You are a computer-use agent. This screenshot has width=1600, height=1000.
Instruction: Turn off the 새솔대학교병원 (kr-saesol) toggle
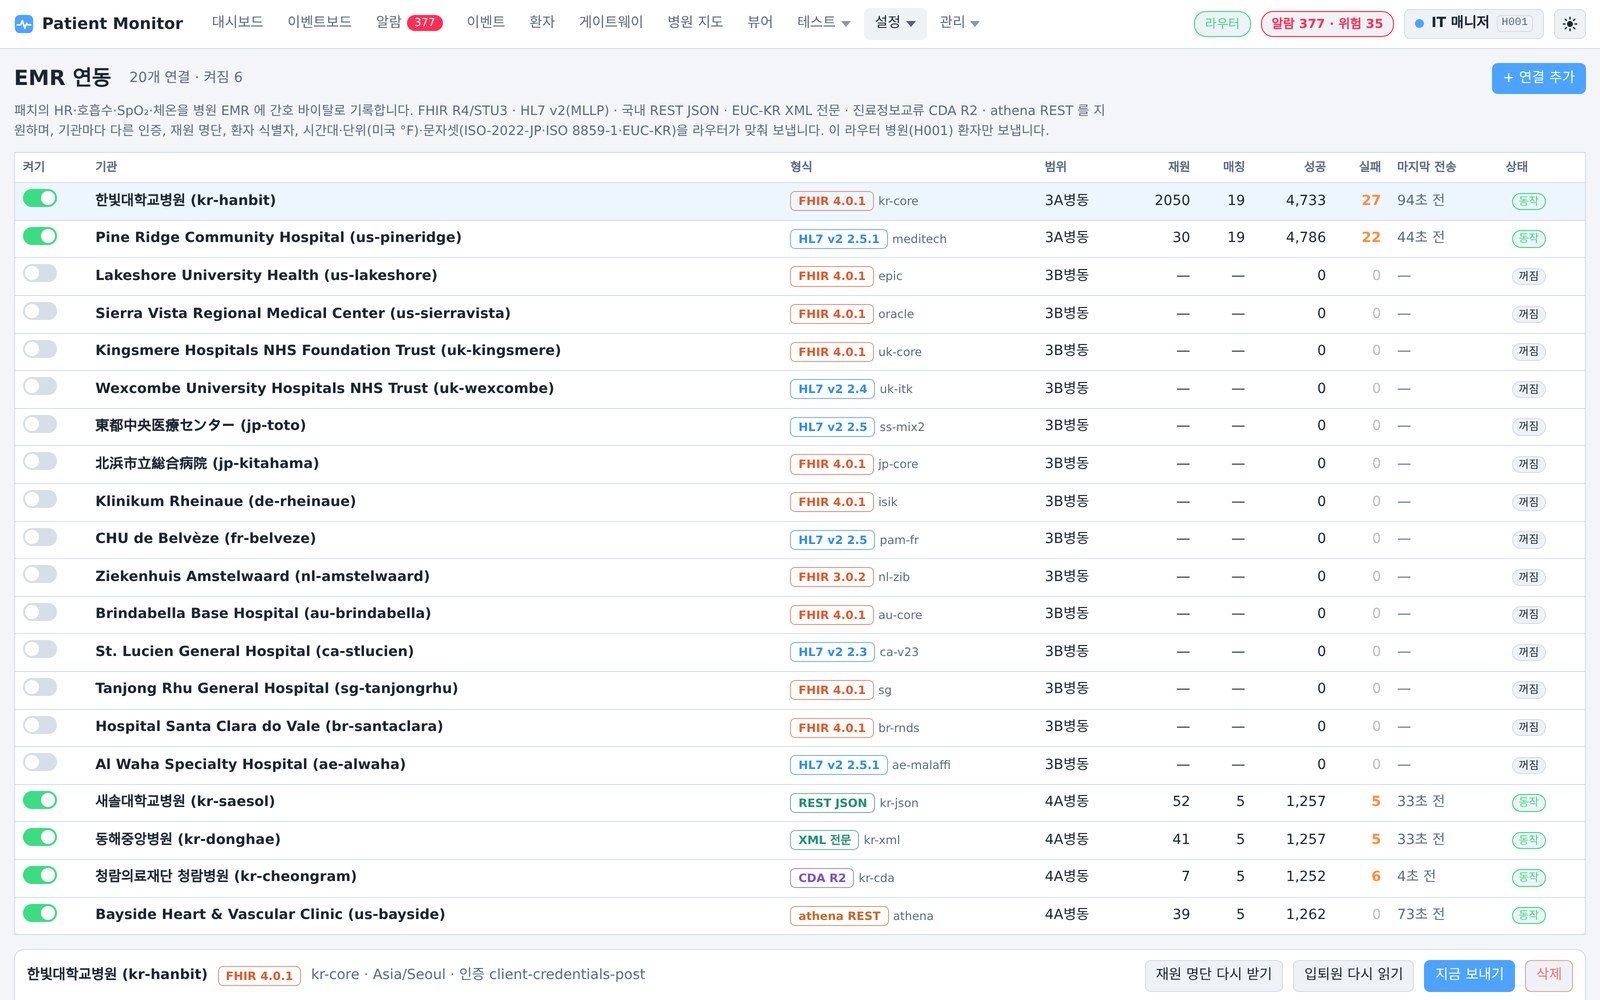pos(40,800)
